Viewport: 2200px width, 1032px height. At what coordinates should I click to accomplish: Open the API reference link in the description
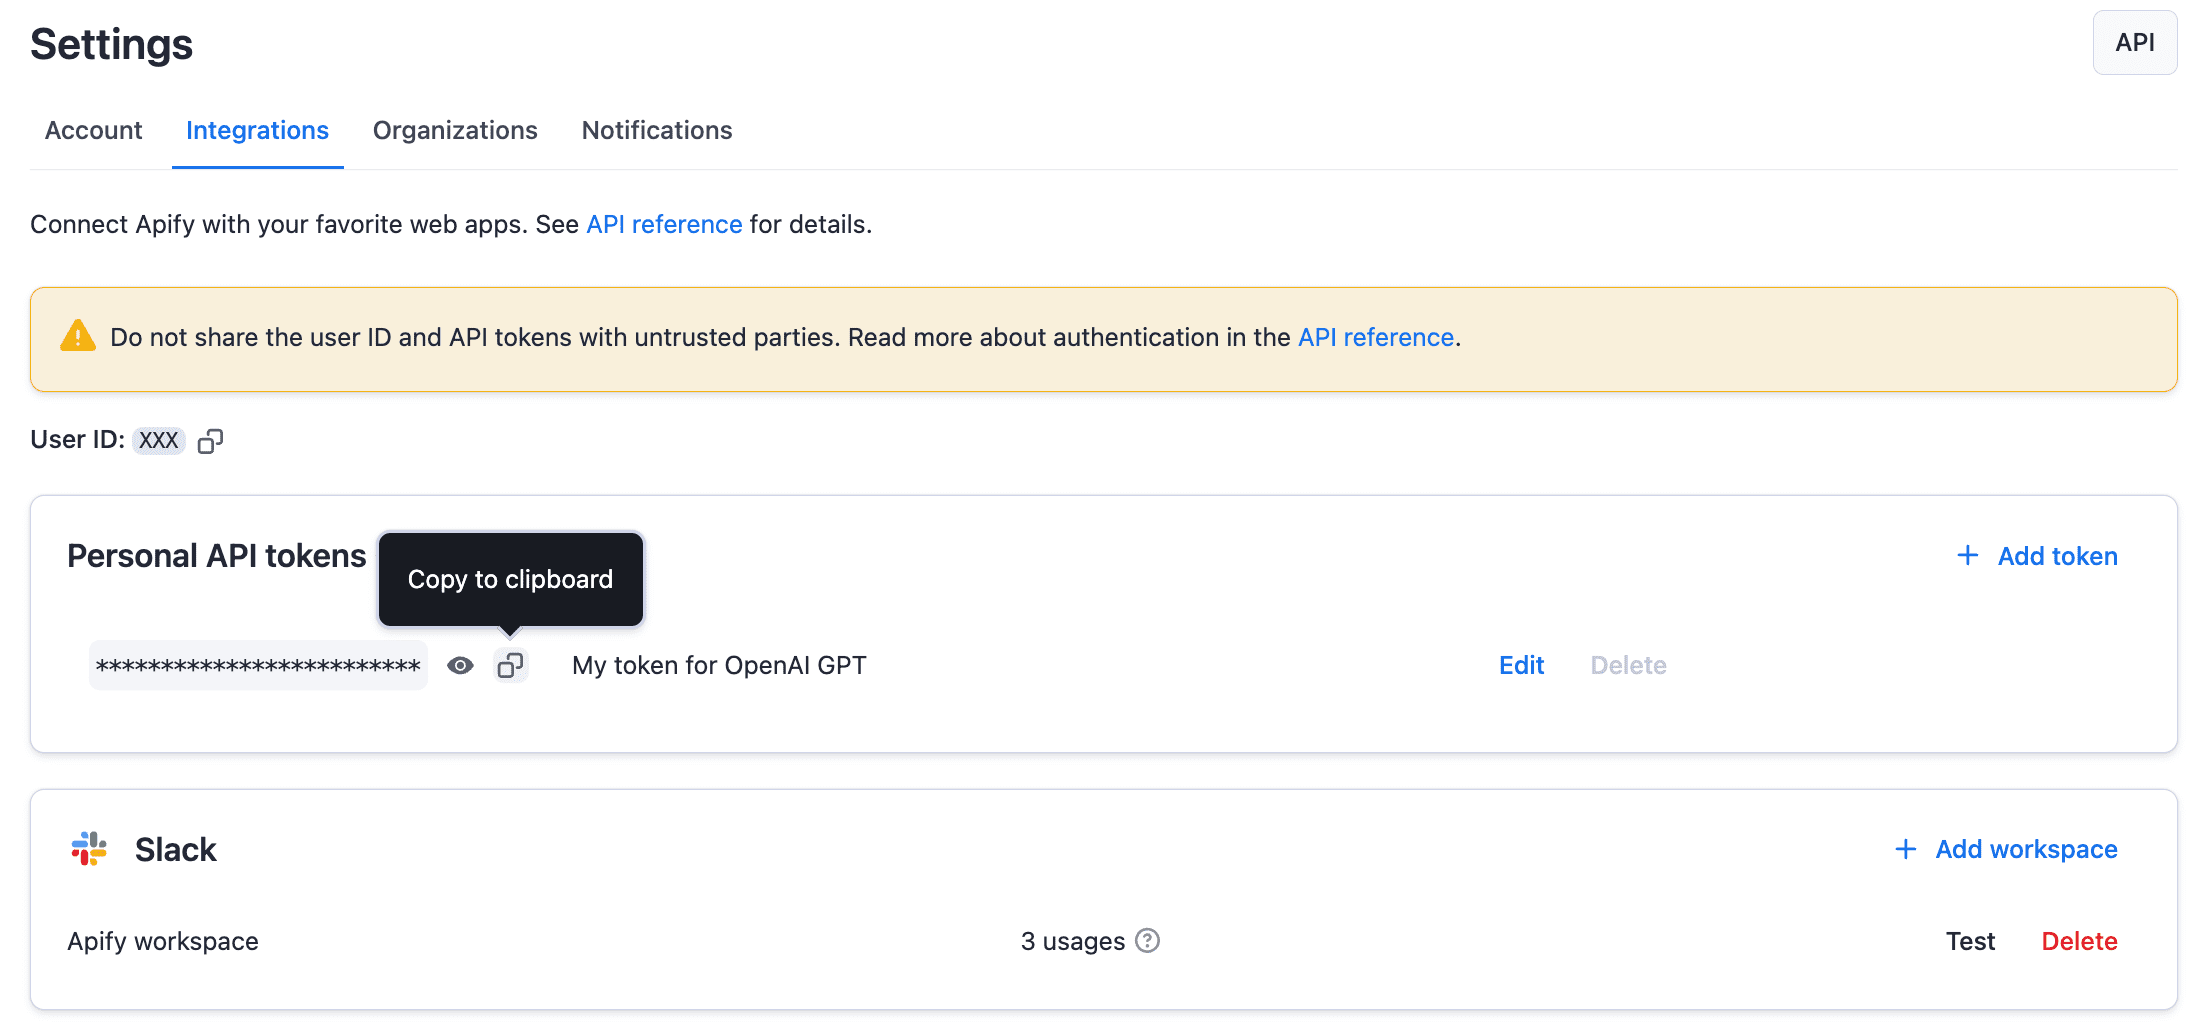coord(664,224)
